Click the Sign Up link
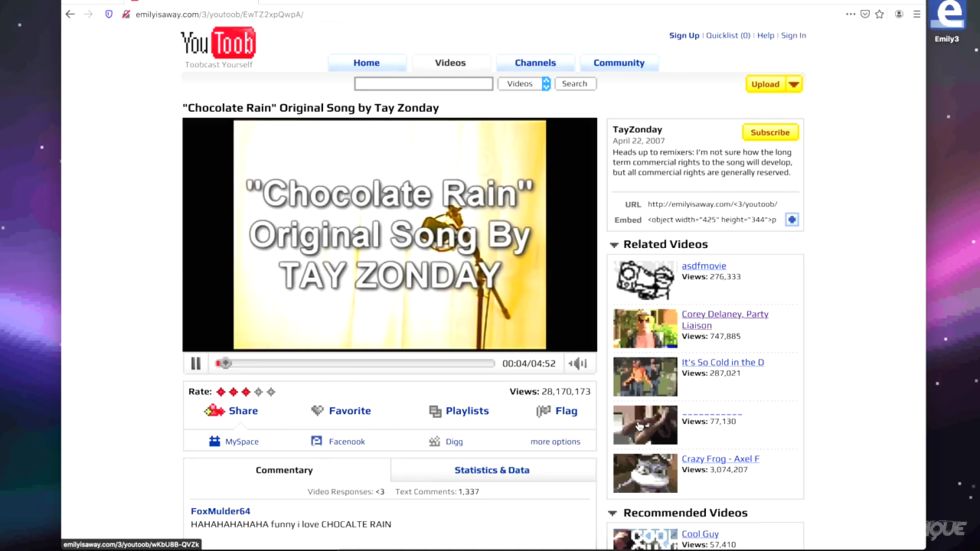 click(x=684, y=36)
